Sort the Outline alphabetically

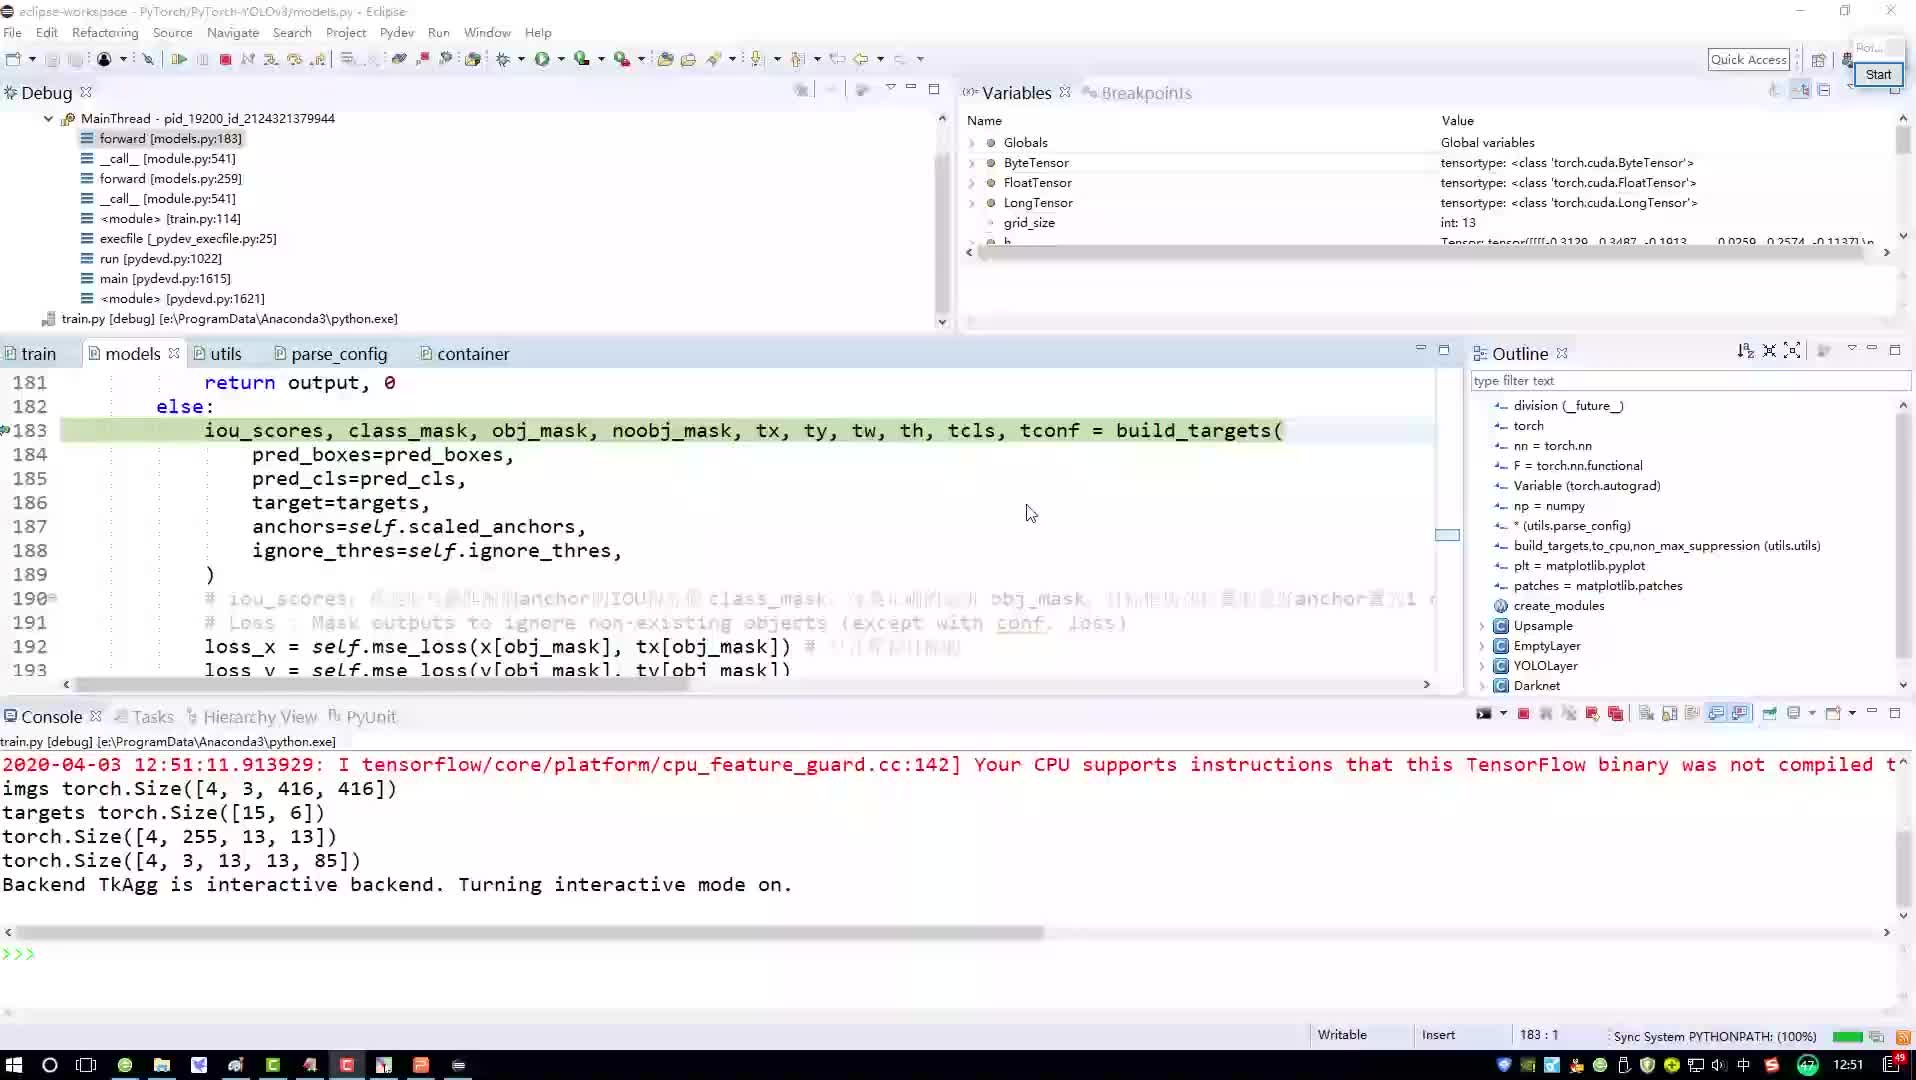1745,351
